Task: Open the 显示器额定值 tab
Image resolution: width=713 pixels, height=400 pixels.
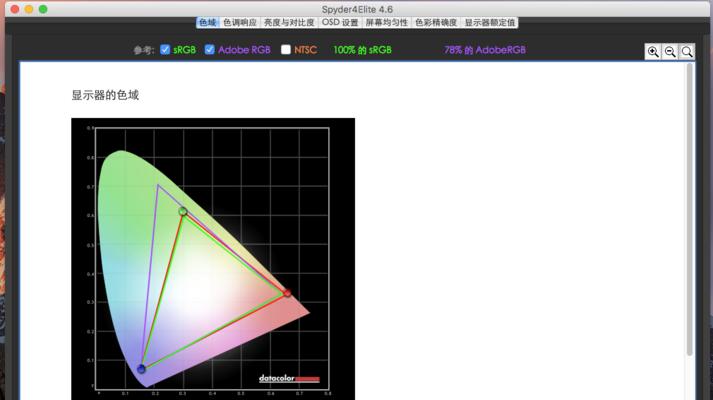Action: pos(489,22)
